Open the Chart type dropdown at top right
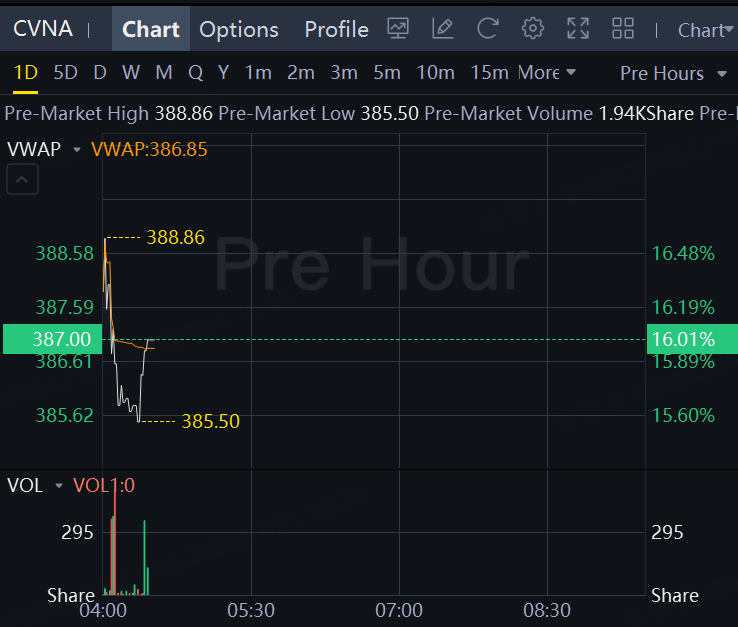This screenshot has height=627, width=738. pyautogui.click(x=705, y=30)
